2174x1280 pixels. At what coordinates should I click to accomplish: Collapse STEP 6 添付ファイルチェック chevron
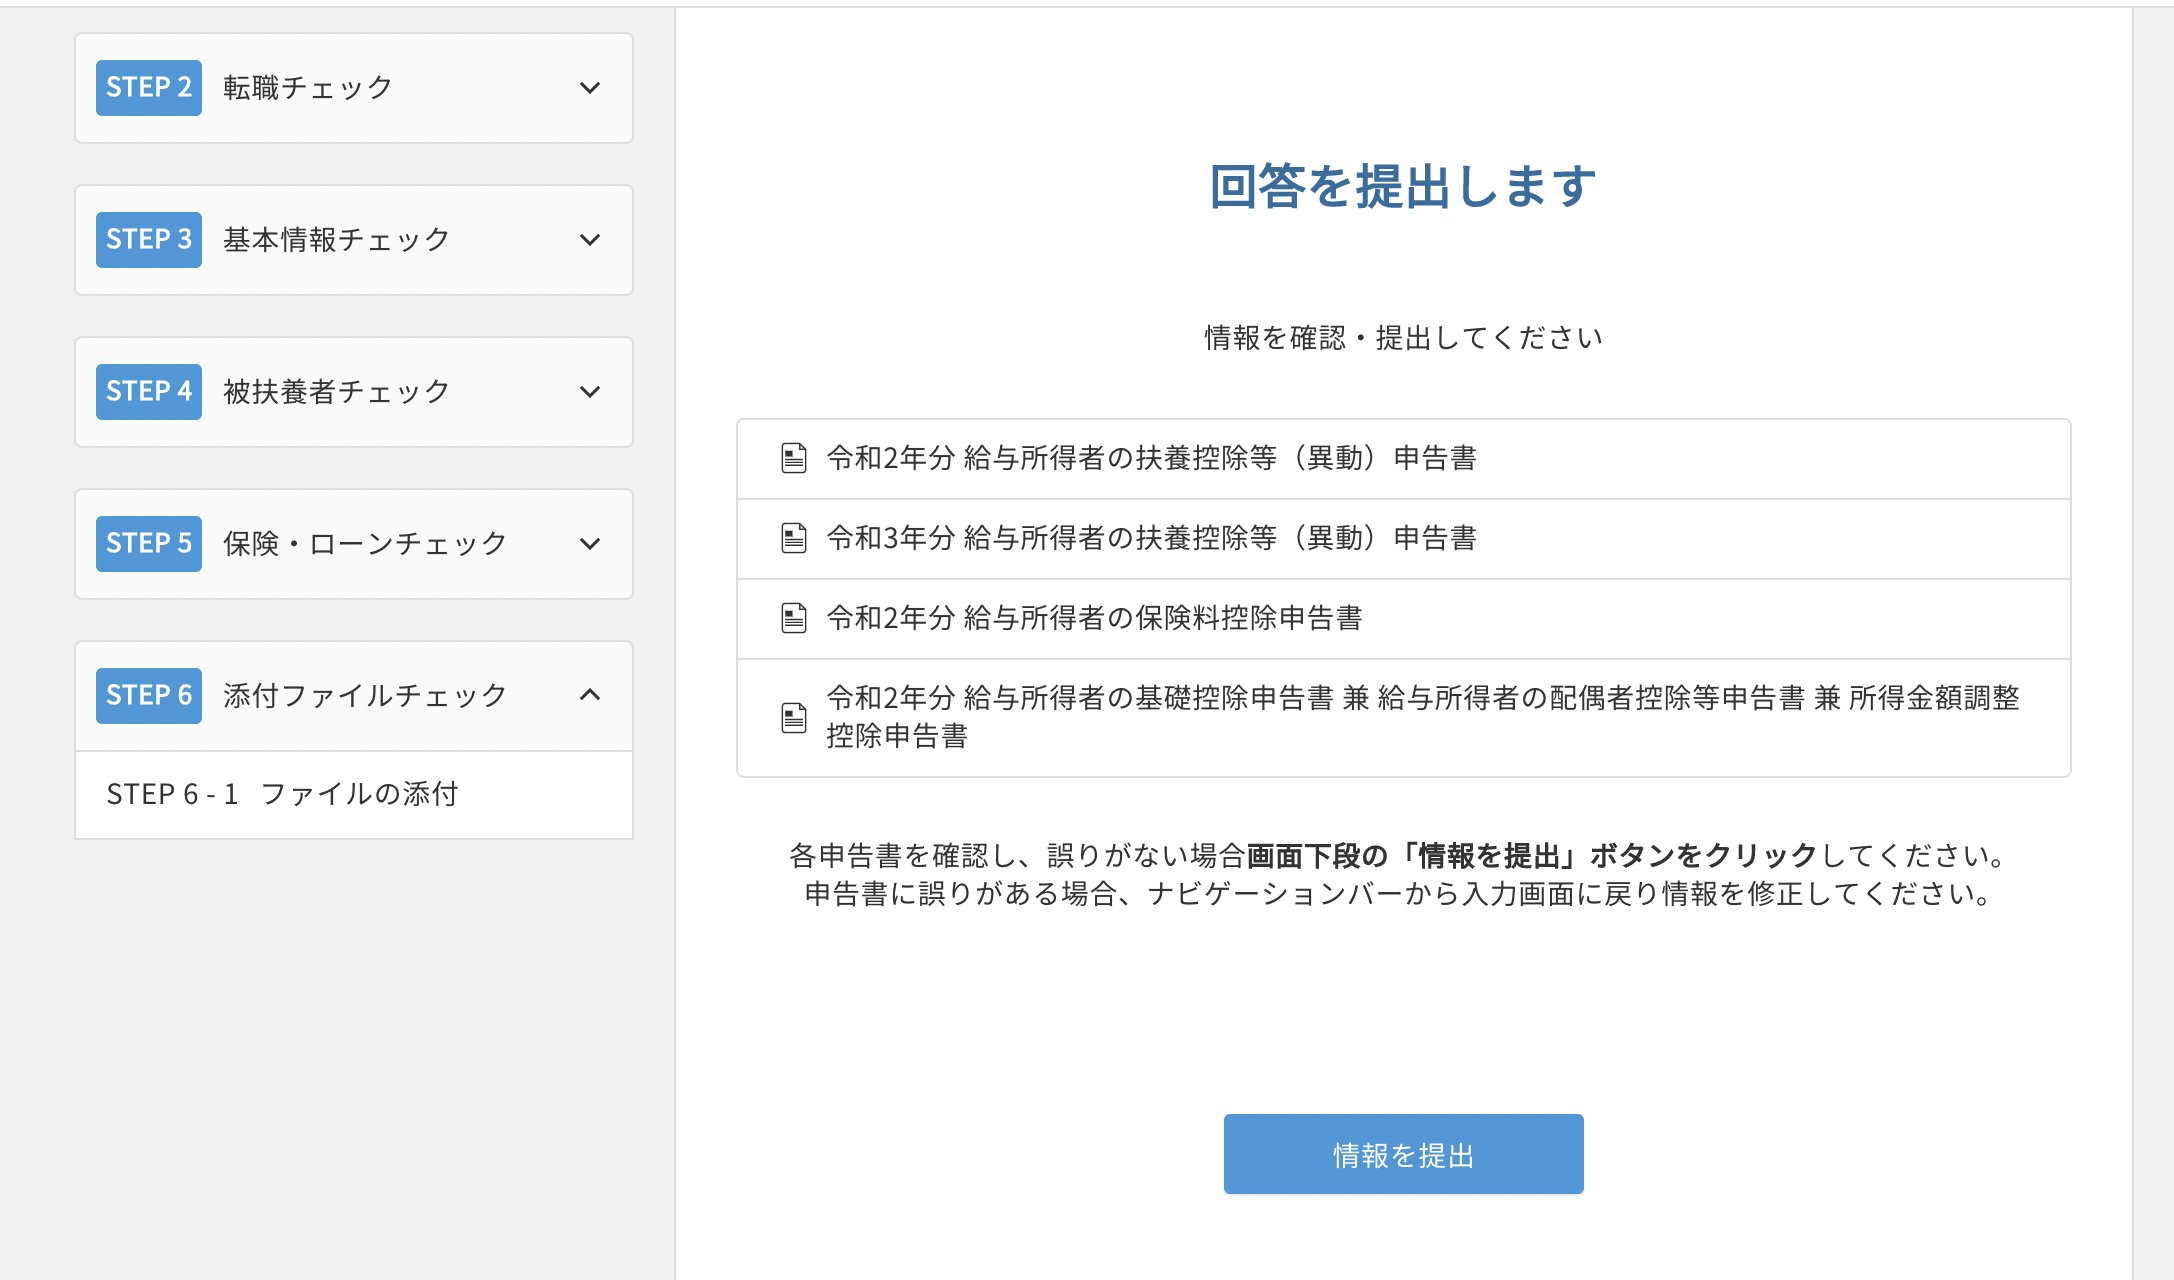590,695
